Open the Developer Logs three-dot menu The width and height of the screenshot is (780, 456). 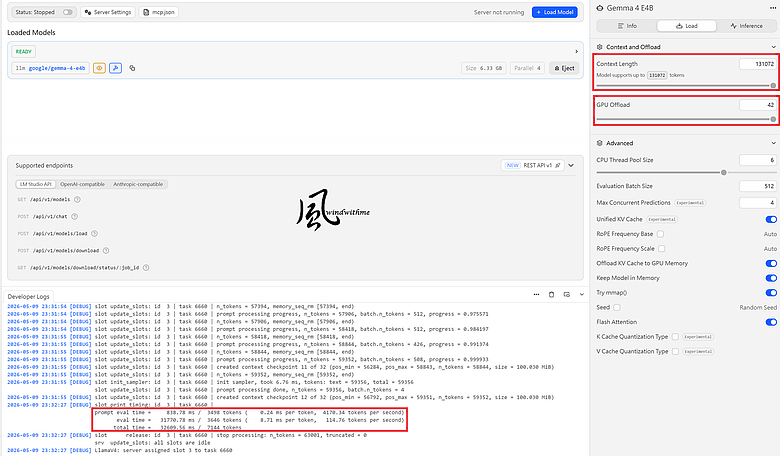point(536,294)
